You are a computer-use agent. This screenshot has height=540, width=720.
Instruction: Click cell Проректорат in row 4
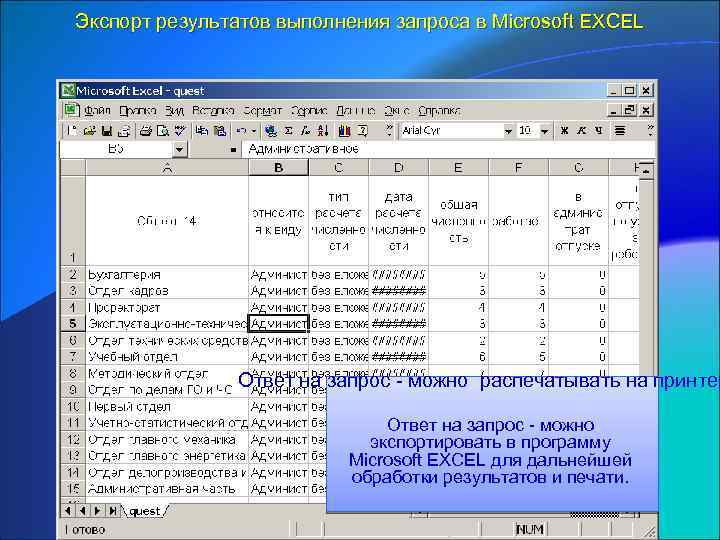click(167, 307)
